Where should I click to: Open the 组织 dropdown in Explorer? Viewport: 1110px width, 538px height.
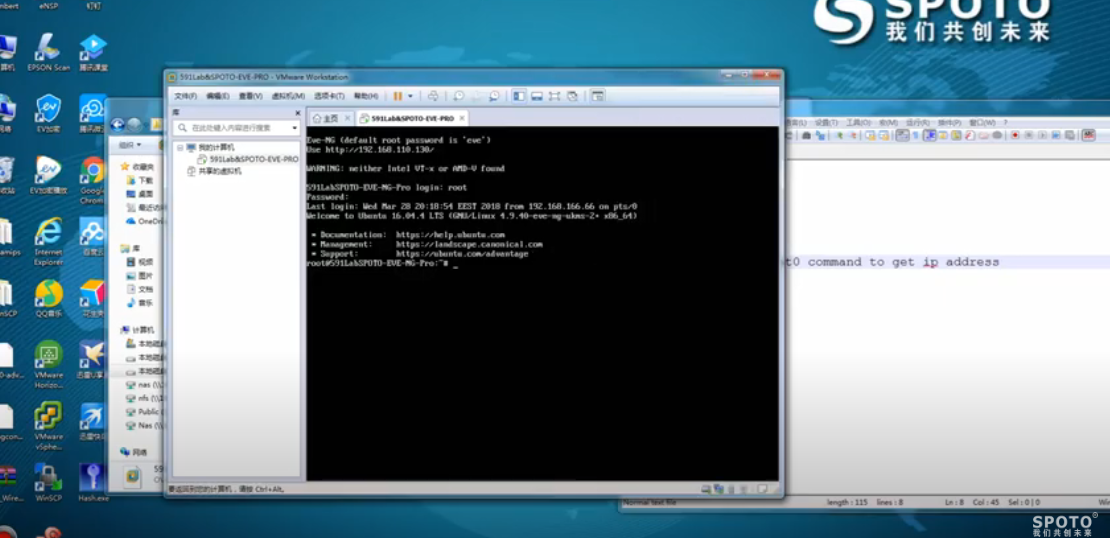point(130,145)
